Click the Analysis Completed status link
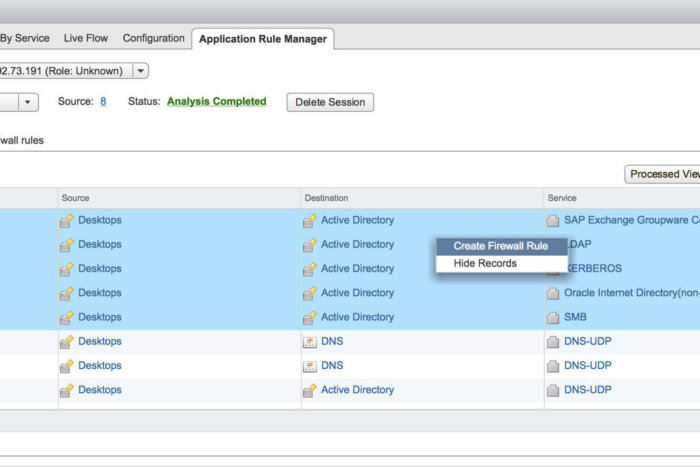Image resolution: width=700 pixels, height=467 pixels. (x=216, y=102)
